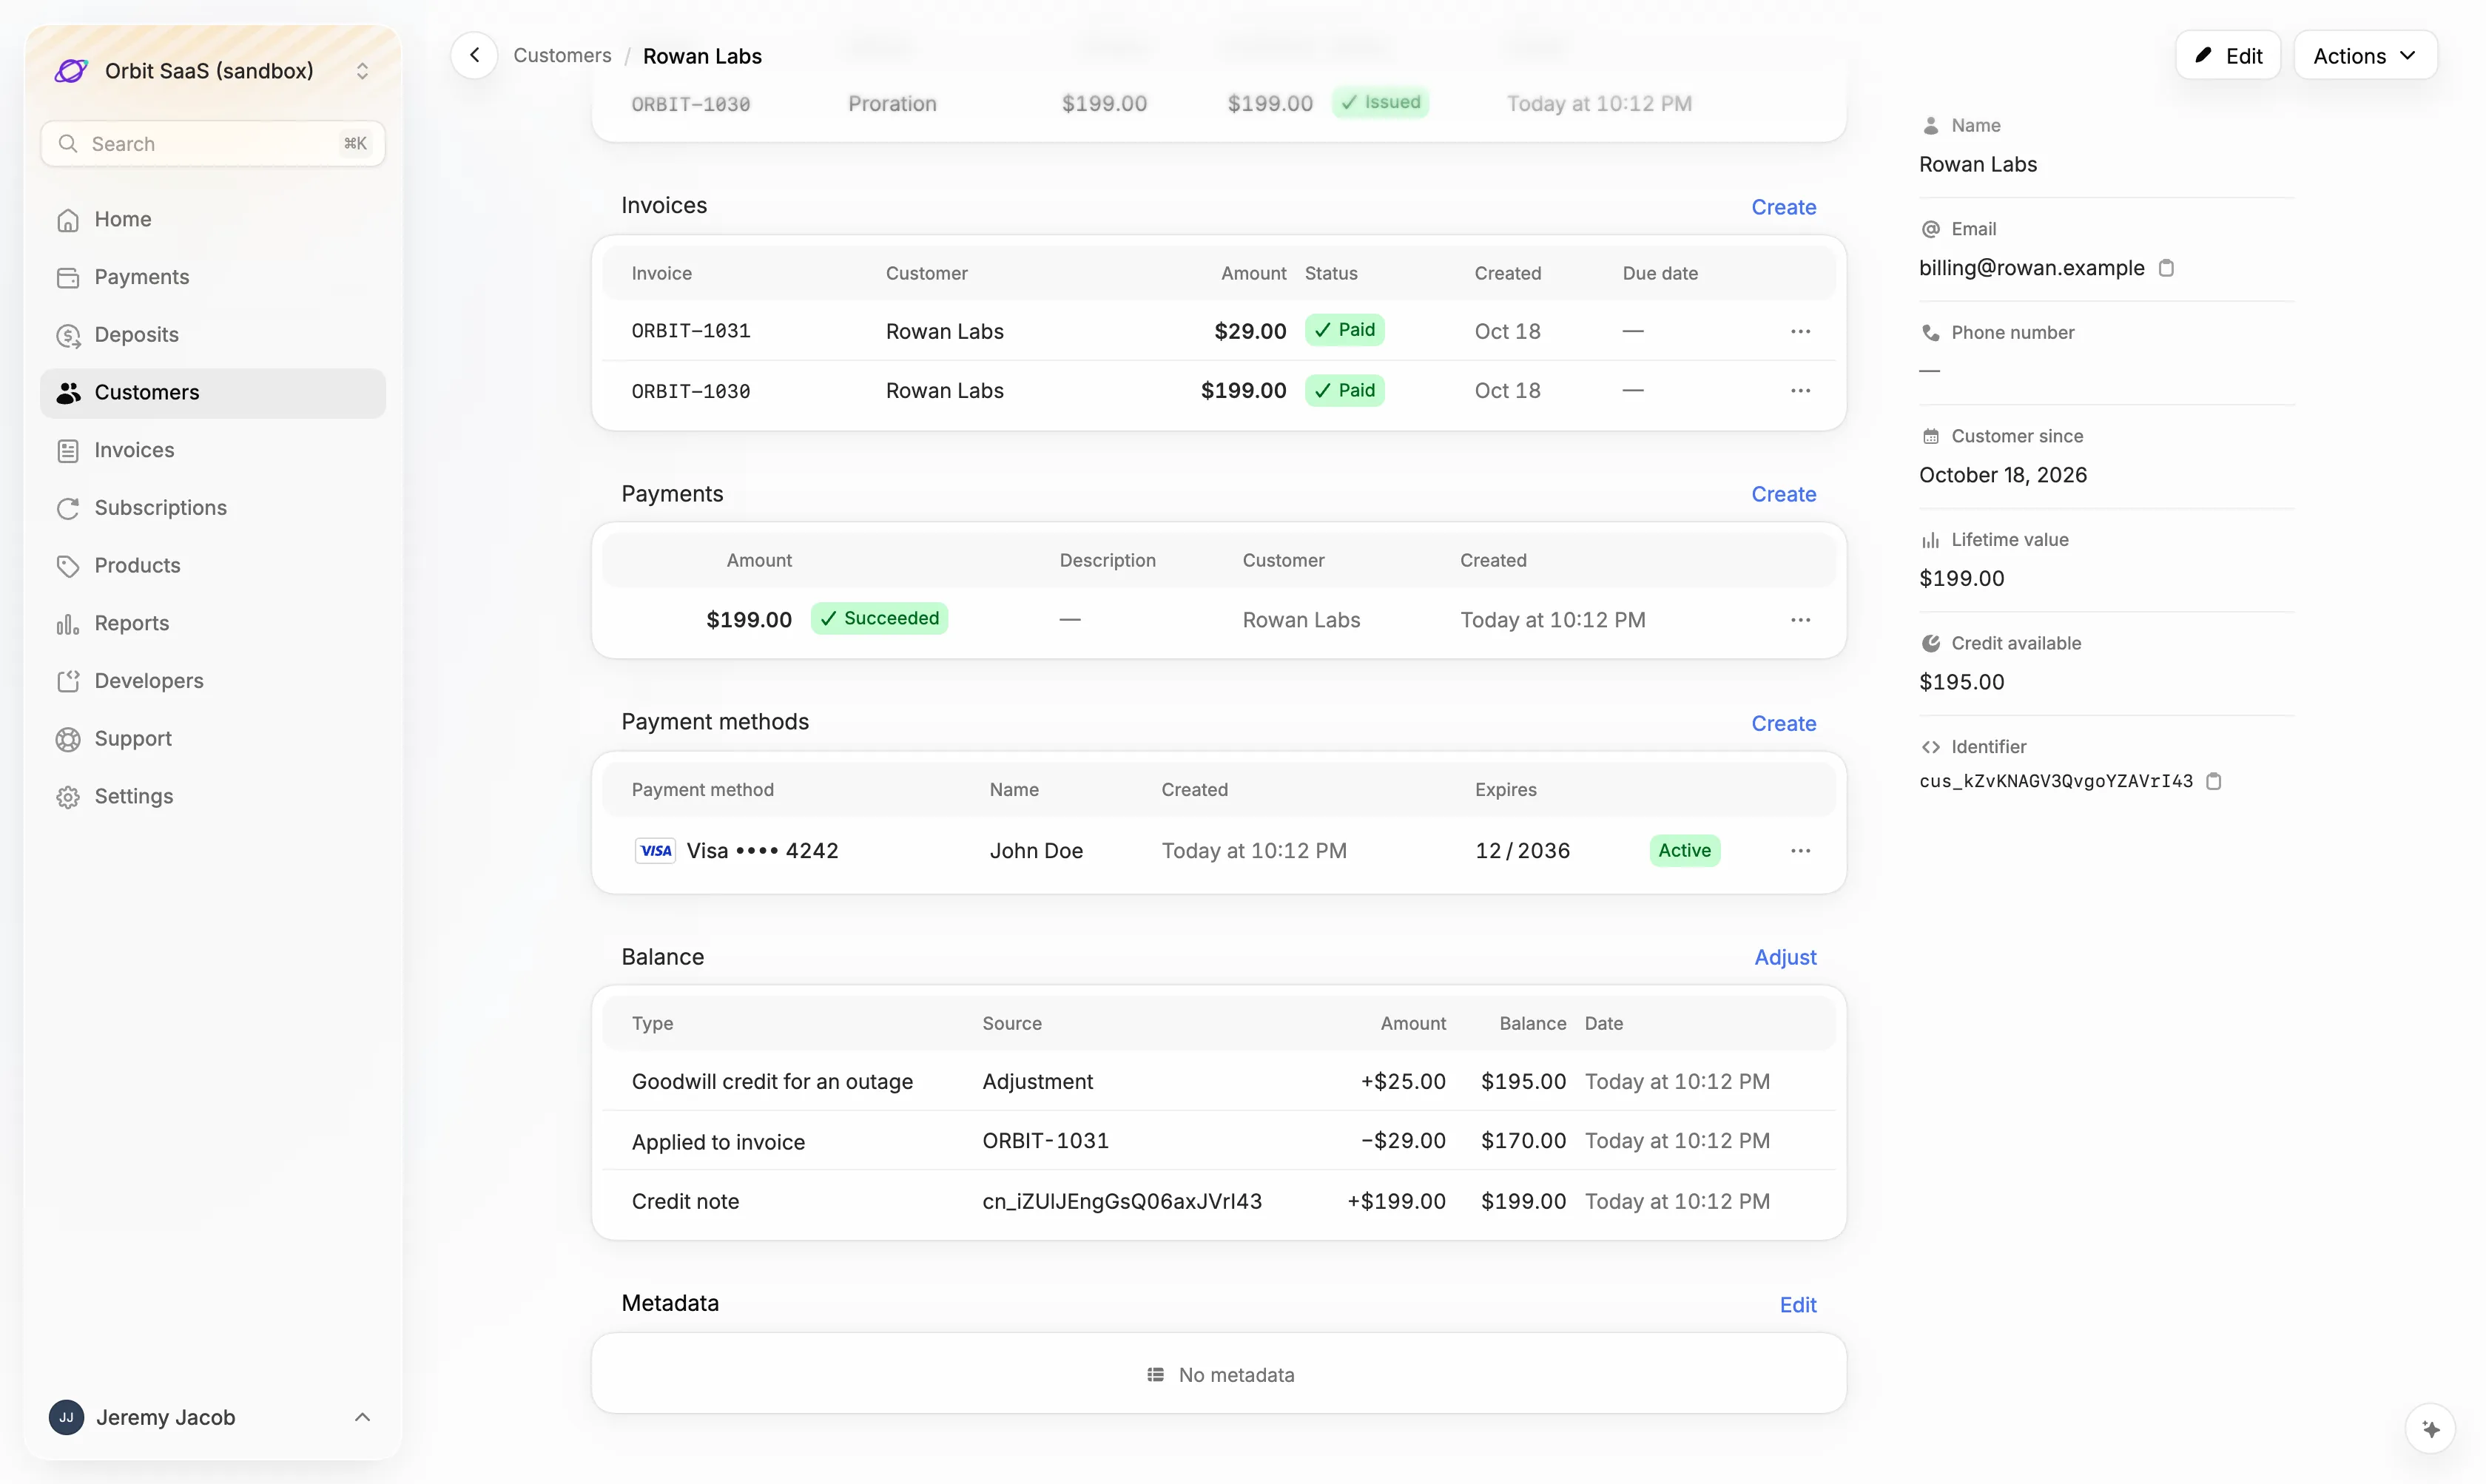Image resolution: width=2486 pixels, height=1484 pixels.
Task: Open the Invoices page from the sidebar
Action: click(x=213, y=450)
